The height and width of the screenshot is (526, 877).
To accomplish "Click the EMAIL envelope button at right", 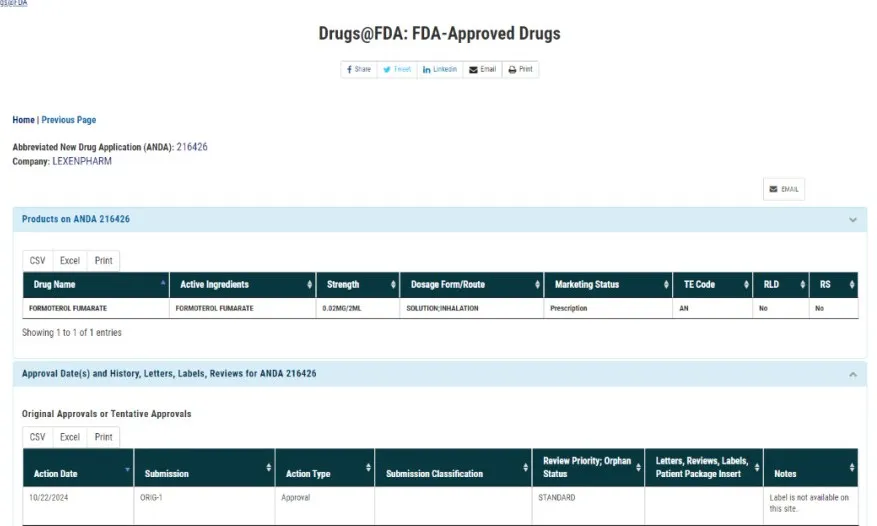I will click(783, 189).
